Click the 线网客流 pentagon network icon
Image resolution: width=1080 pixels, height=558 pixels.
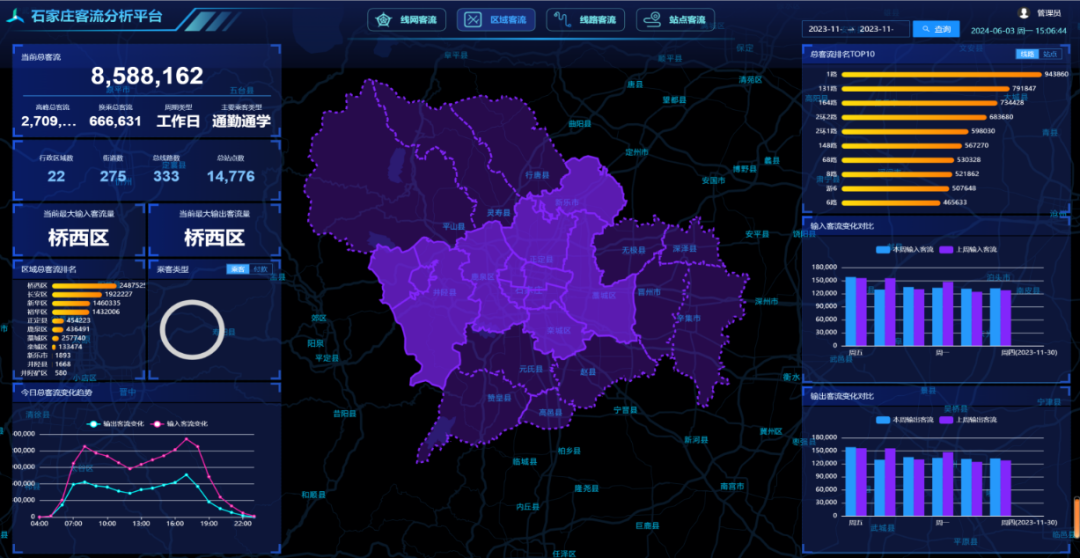pyautogui.click(x=383, y=20)
